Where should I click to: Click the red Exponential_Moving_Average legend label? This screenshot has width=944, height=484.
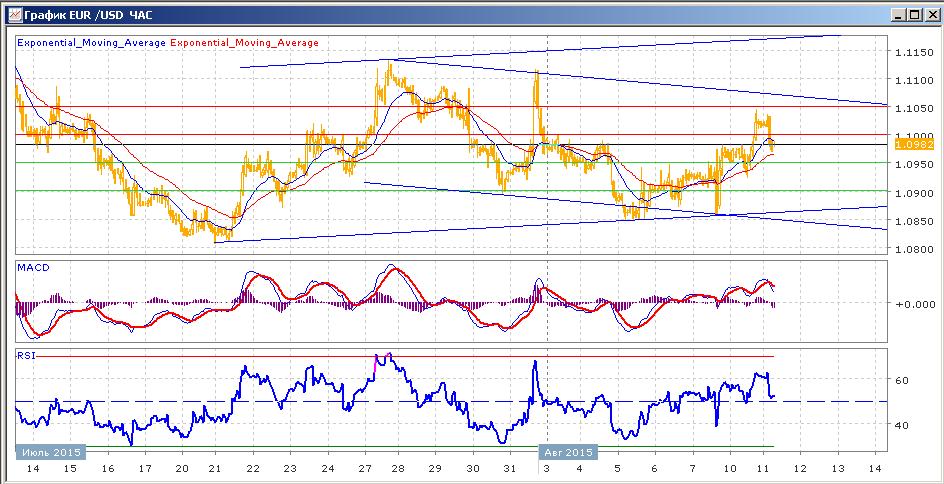pos(245,43)
